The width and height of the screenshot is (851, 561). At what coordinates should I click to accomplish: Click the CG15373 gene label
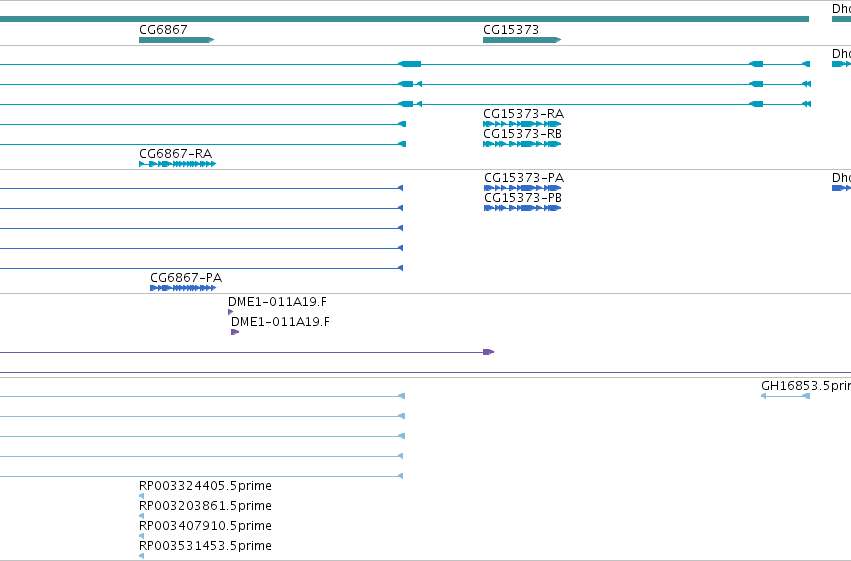pyautogui.click(x=511, y=29)
